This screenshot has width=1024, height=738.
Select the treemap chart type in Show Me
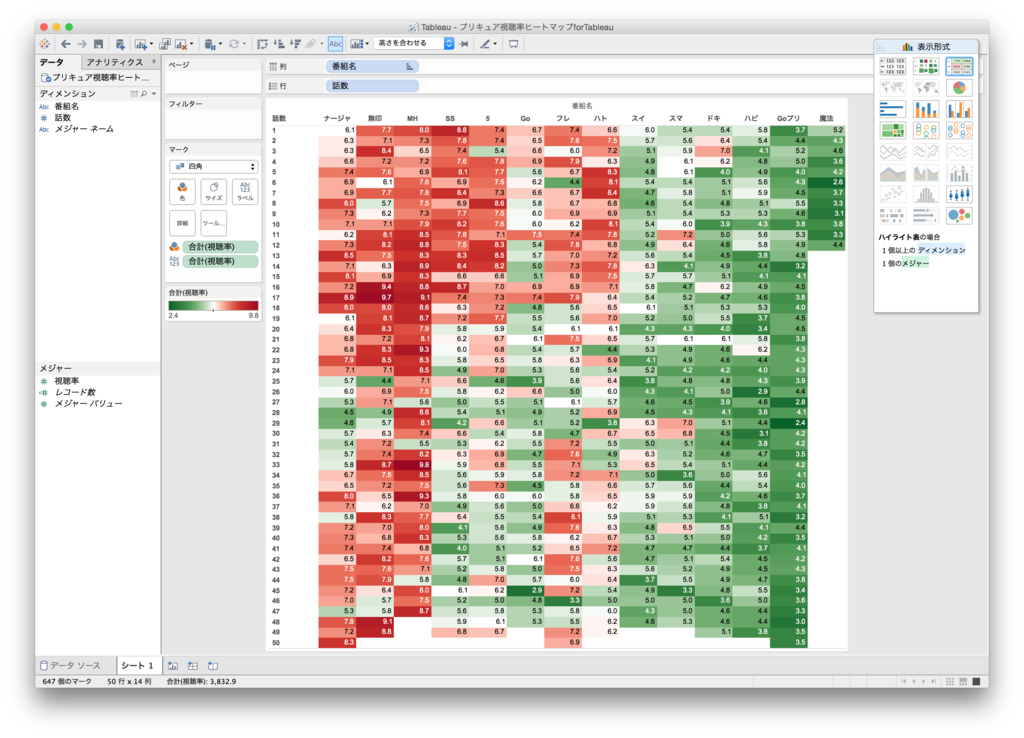click(892, 131)
